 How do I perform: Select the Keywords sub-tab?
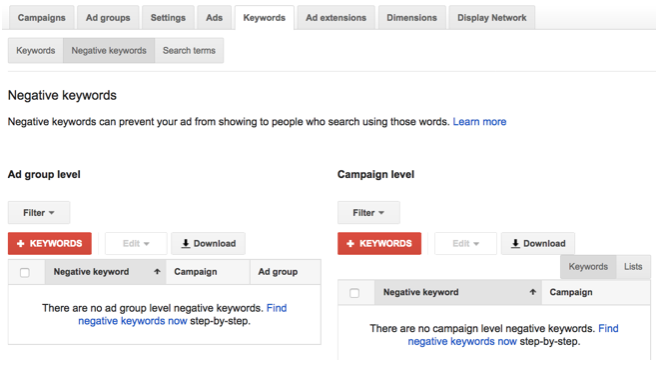pos(36,51)
